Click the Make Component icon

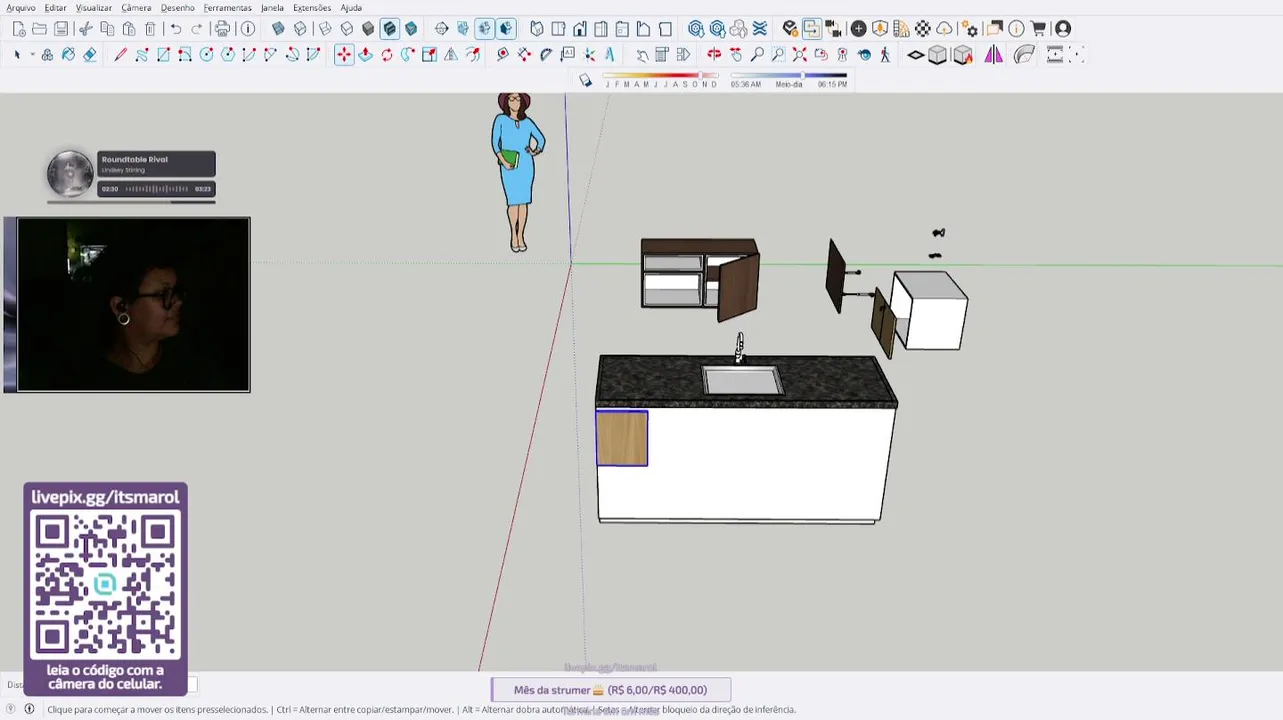47,55
